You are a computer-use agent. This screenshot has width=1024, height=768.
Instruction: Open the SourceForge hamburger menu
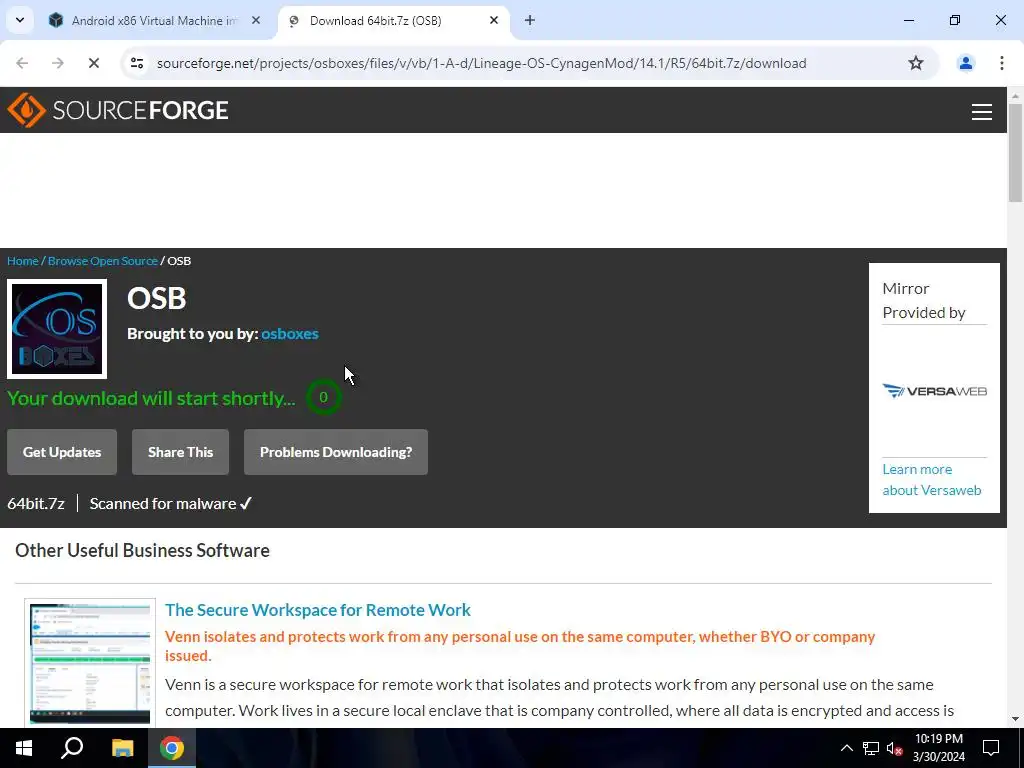(x=982, y=112)
